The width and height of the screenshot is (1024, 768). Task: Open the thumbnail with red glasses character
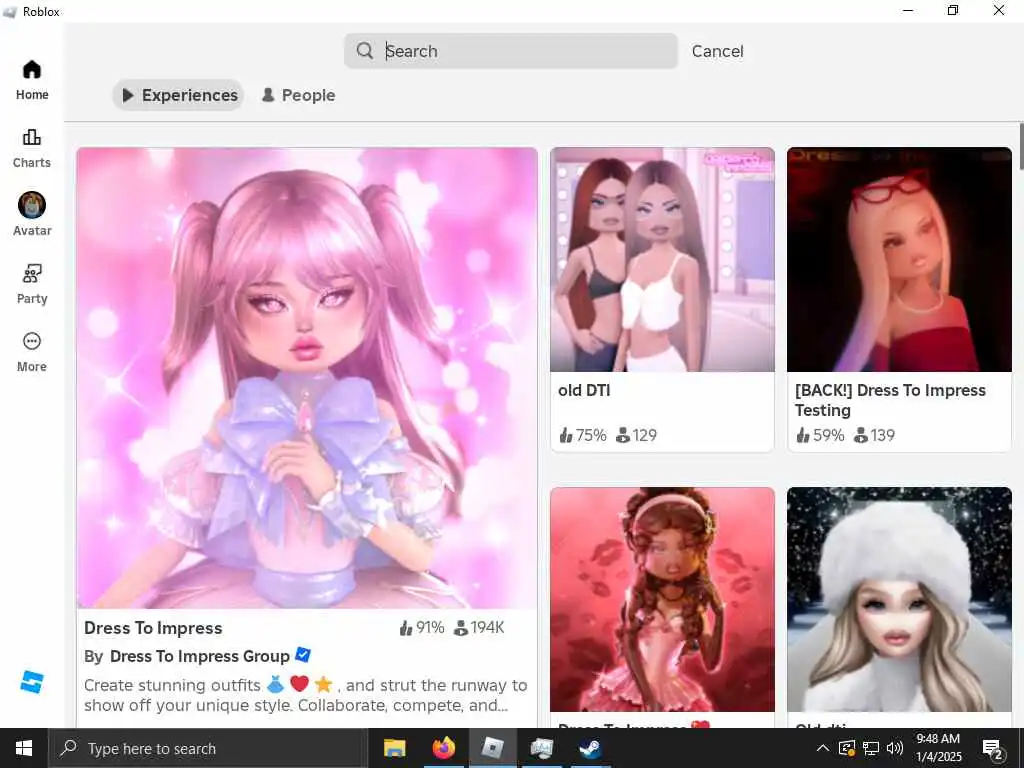pos(899,260)
